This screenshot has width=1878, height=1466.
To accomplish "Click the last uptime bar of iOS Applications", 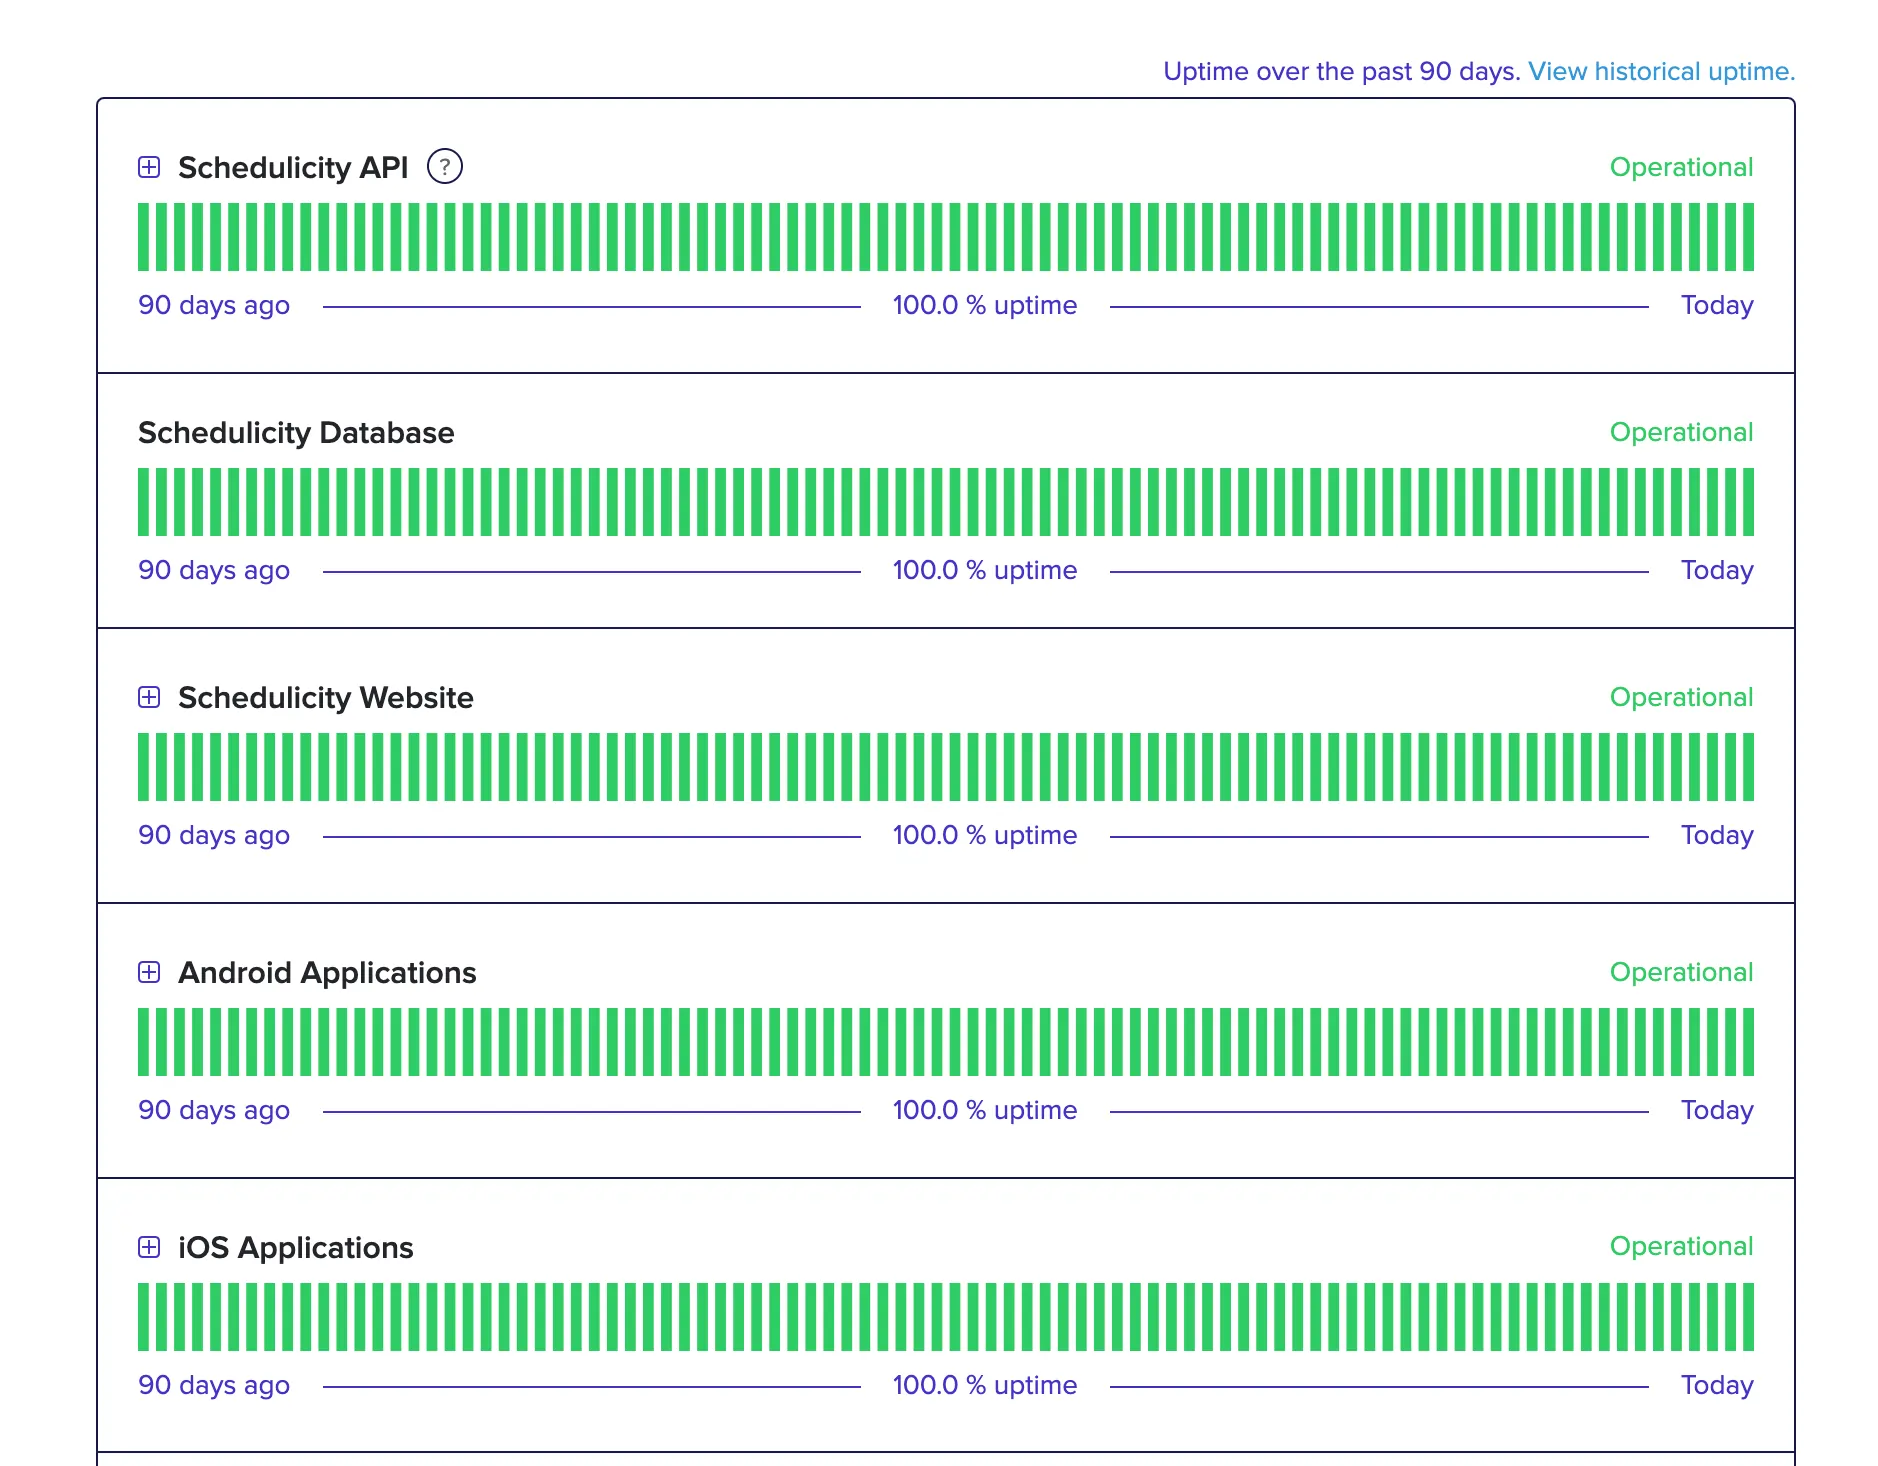I will point(1748,1317).
